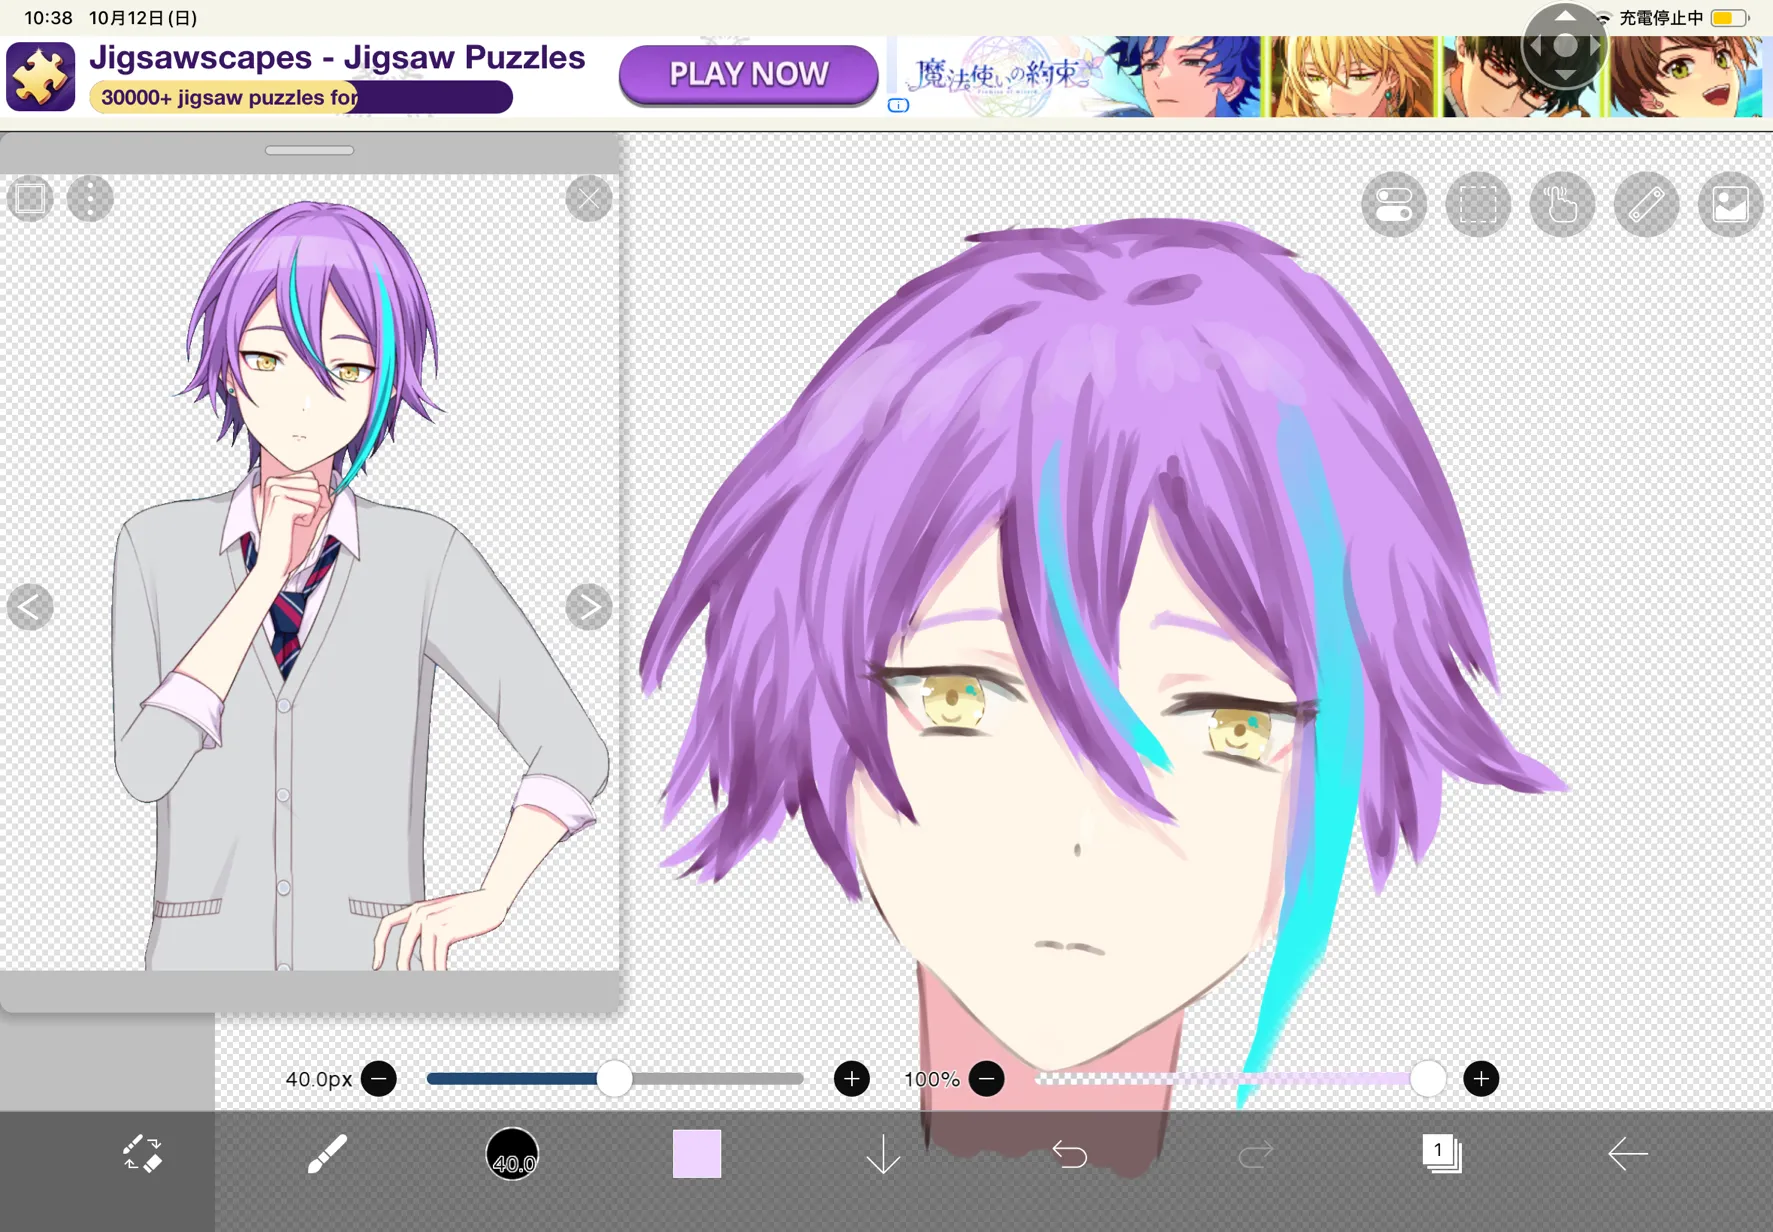Tap the ad info icon

tap(898, 105)
